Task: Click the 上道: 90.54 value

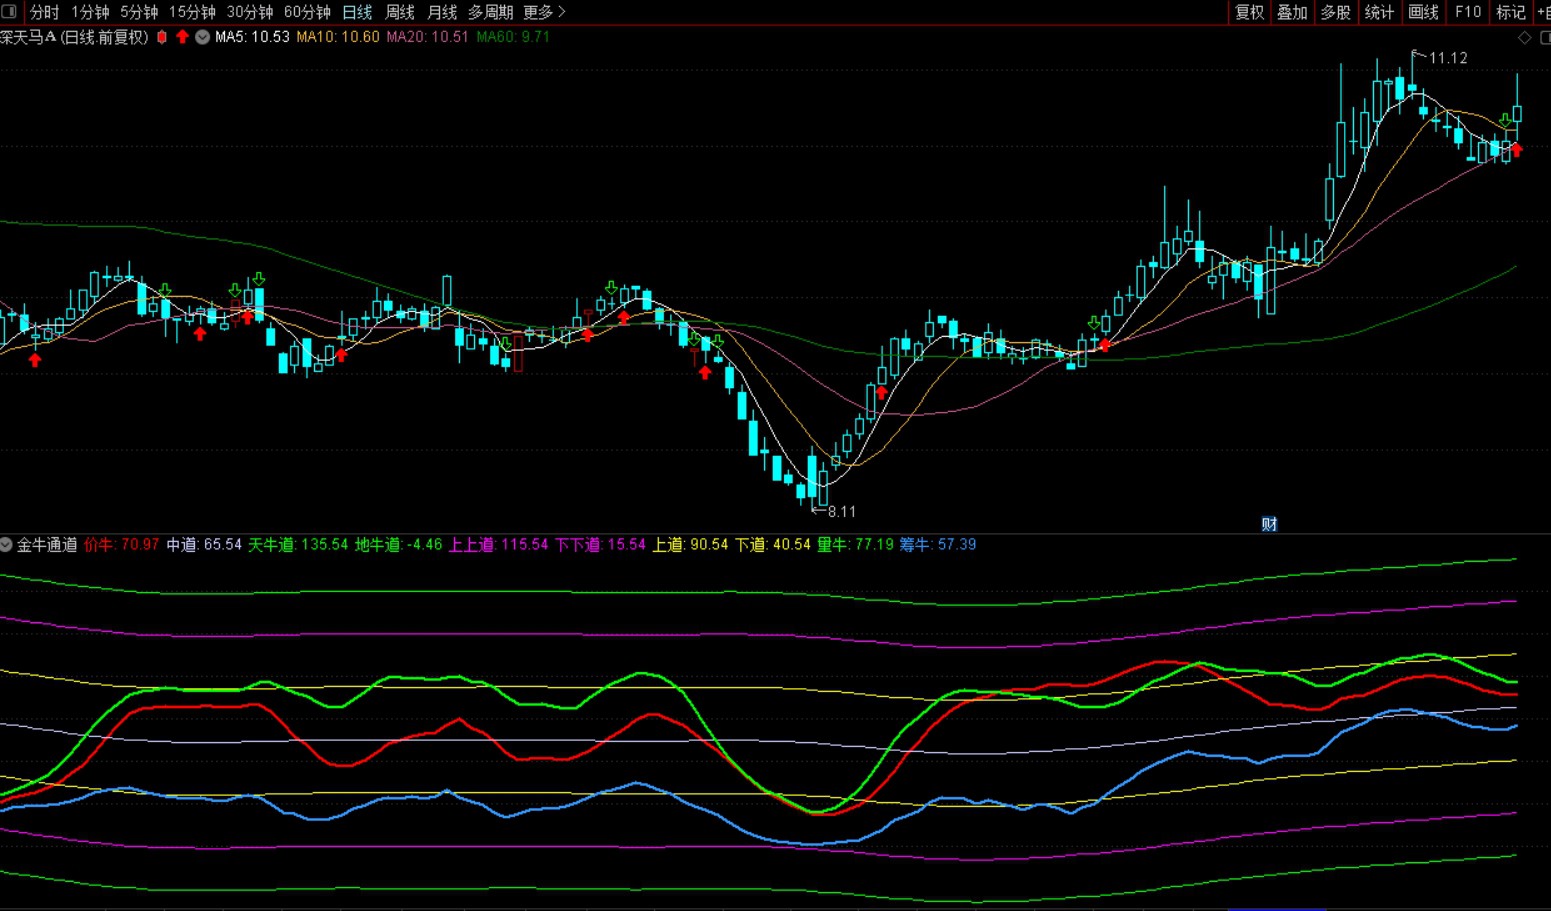Action: click(690, 545)
